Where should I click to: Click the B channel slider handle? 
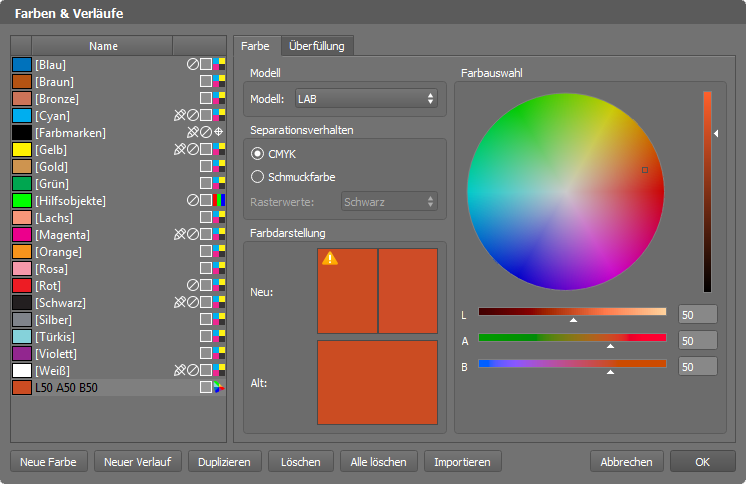tap(610, 372)
